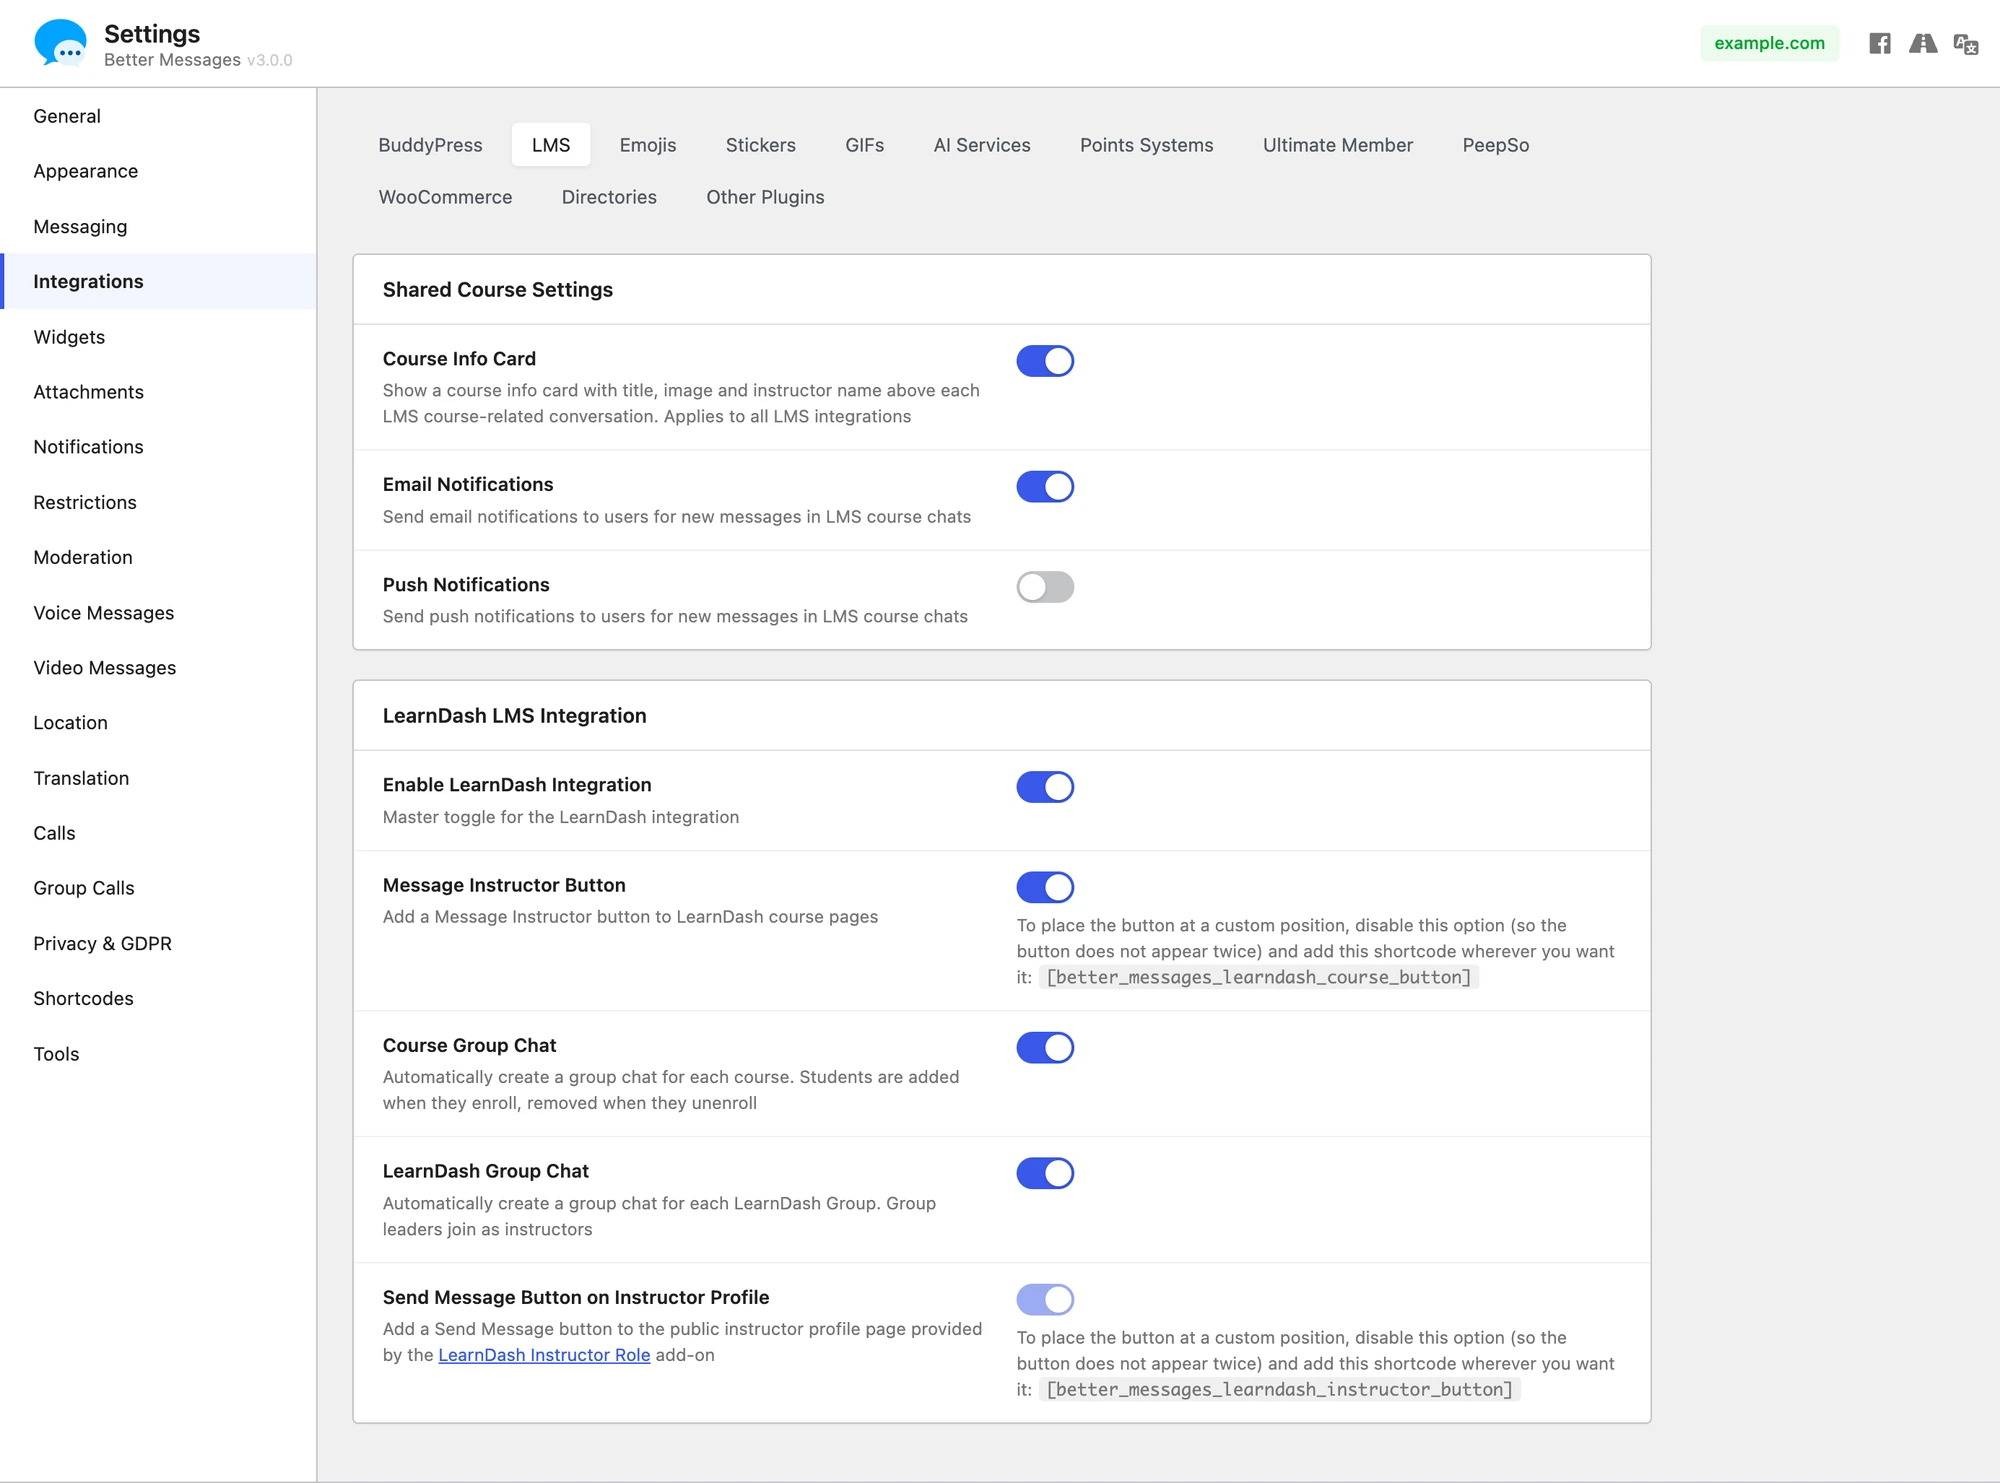The width and height of the screenshot is (2000, 1483).
Task: Open Translation settings in sidebar
Action: [158, 778]
